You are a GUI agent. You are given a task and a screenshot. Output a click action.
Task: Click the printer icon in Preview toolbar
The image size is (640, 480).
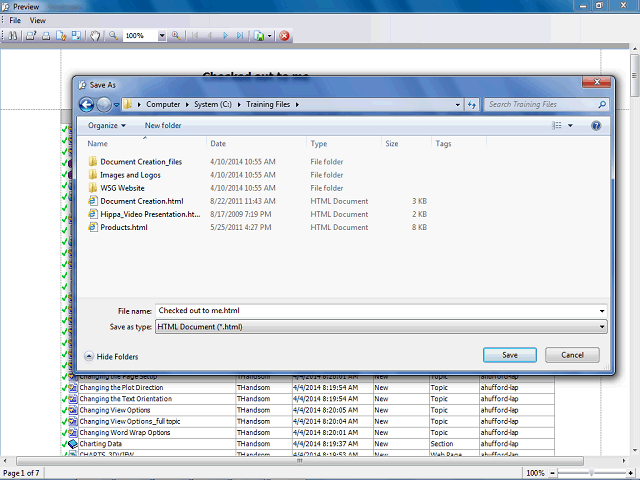pyautogui.click(x=46, y=36)
